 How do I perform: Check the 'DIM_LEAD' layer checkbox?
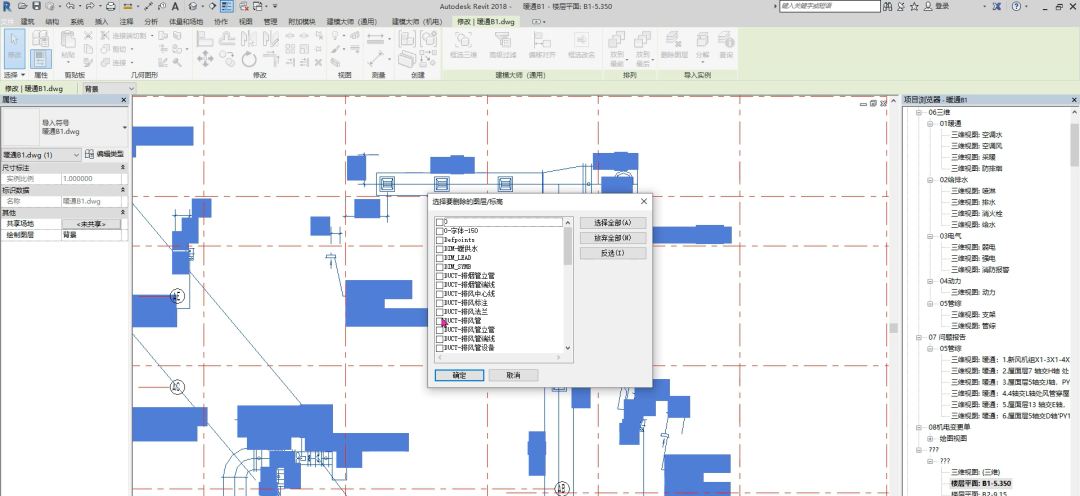(439, 258)
